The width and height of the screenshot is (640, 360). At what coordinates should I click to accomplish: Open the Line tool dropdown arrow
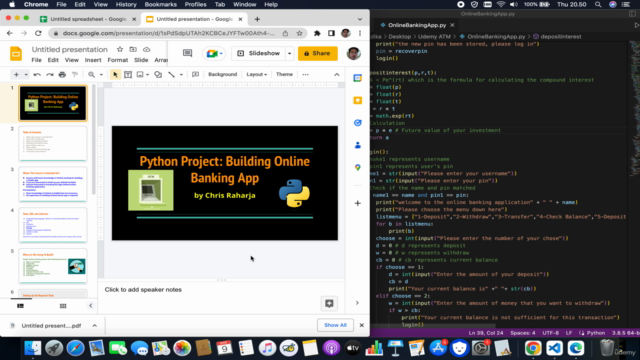point(181,75)
